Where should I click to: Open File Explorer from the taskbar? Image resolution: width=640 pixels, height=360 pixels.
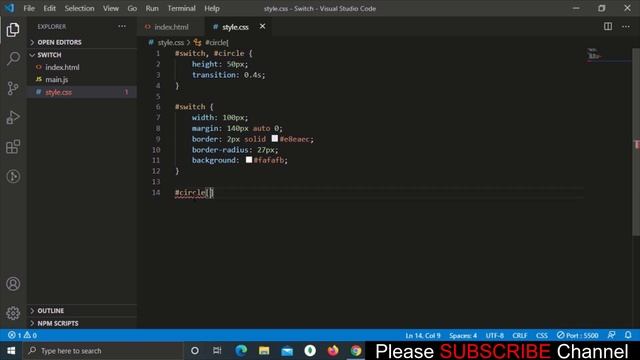[264, 351]
